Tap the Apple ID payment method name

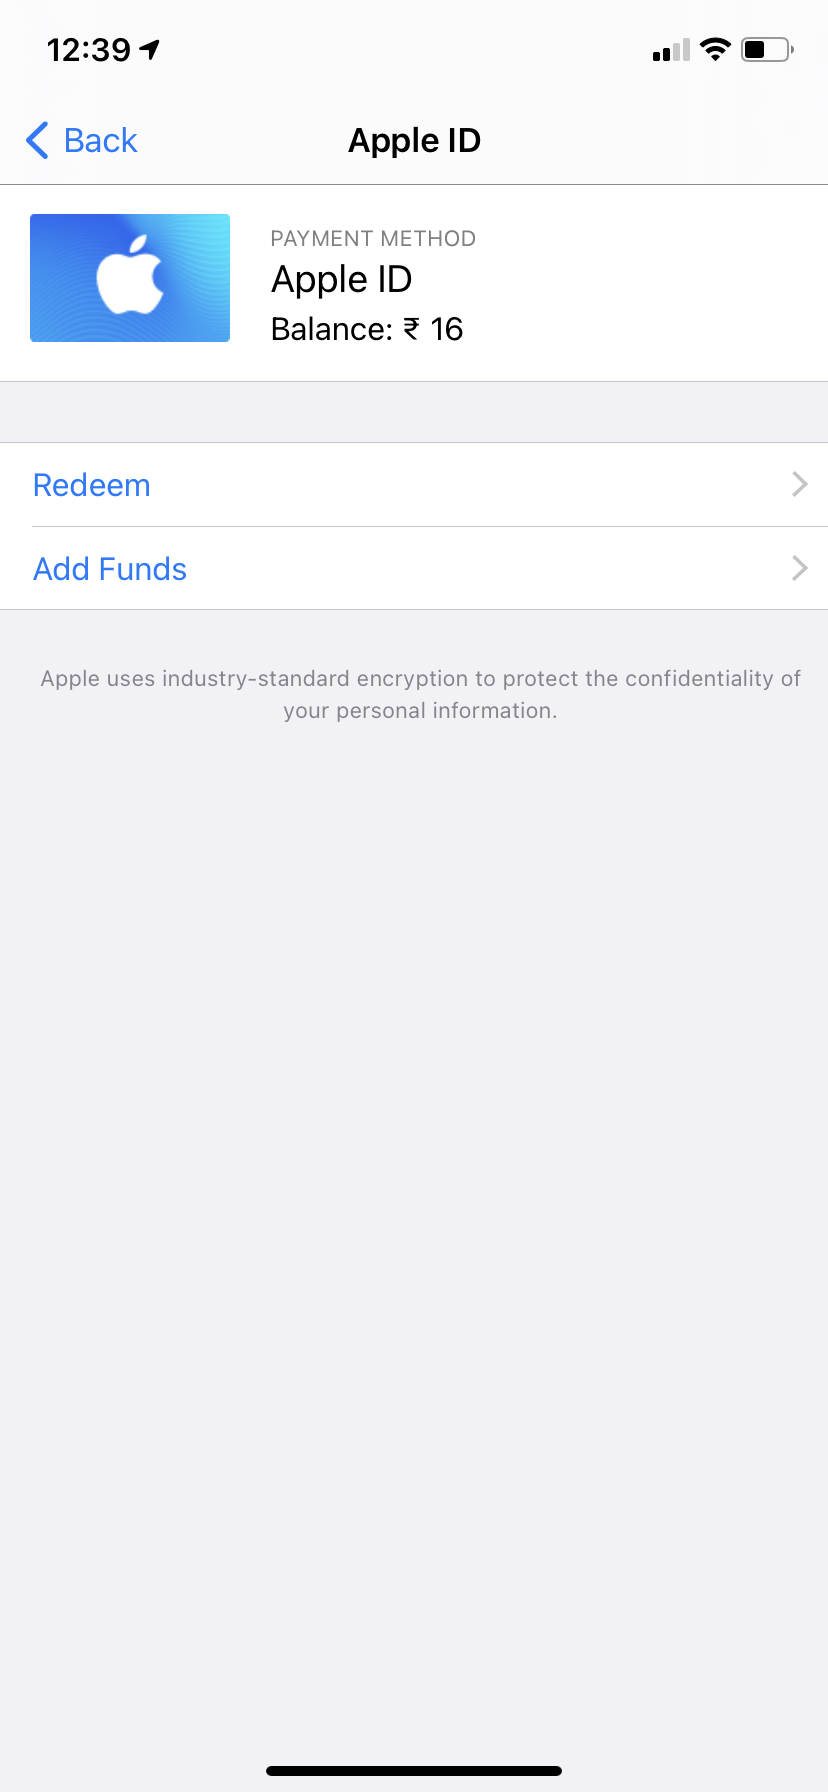point(341,280)
